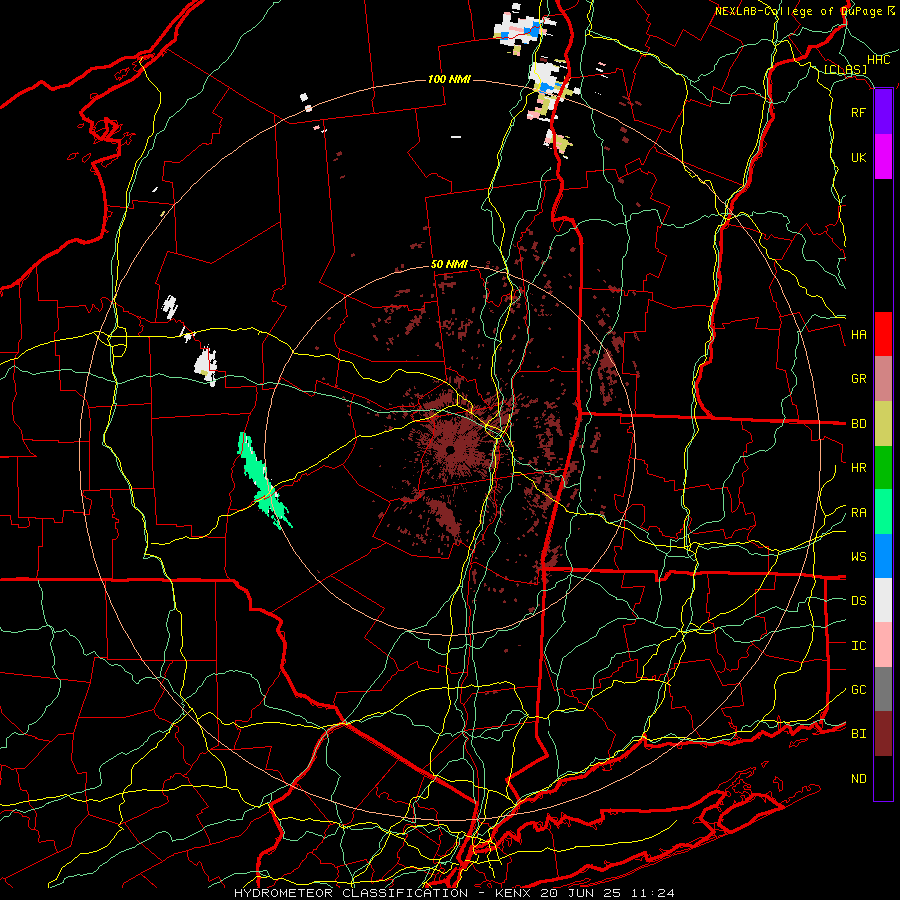Click the "BD" legend label
This screenshot has height=900, width=900.
click(x=858, y=424)
